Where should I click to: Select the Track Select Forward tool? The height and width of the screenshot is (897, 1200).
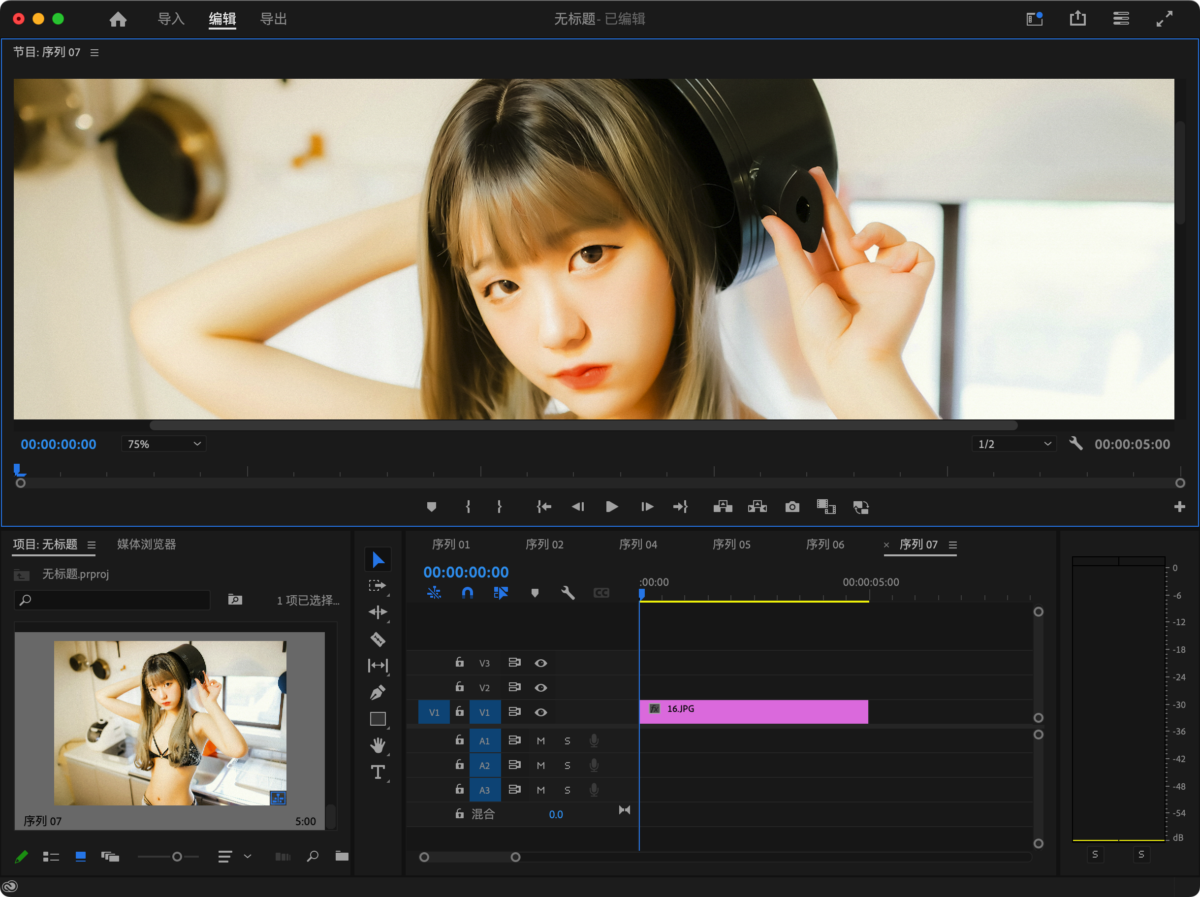378,586
